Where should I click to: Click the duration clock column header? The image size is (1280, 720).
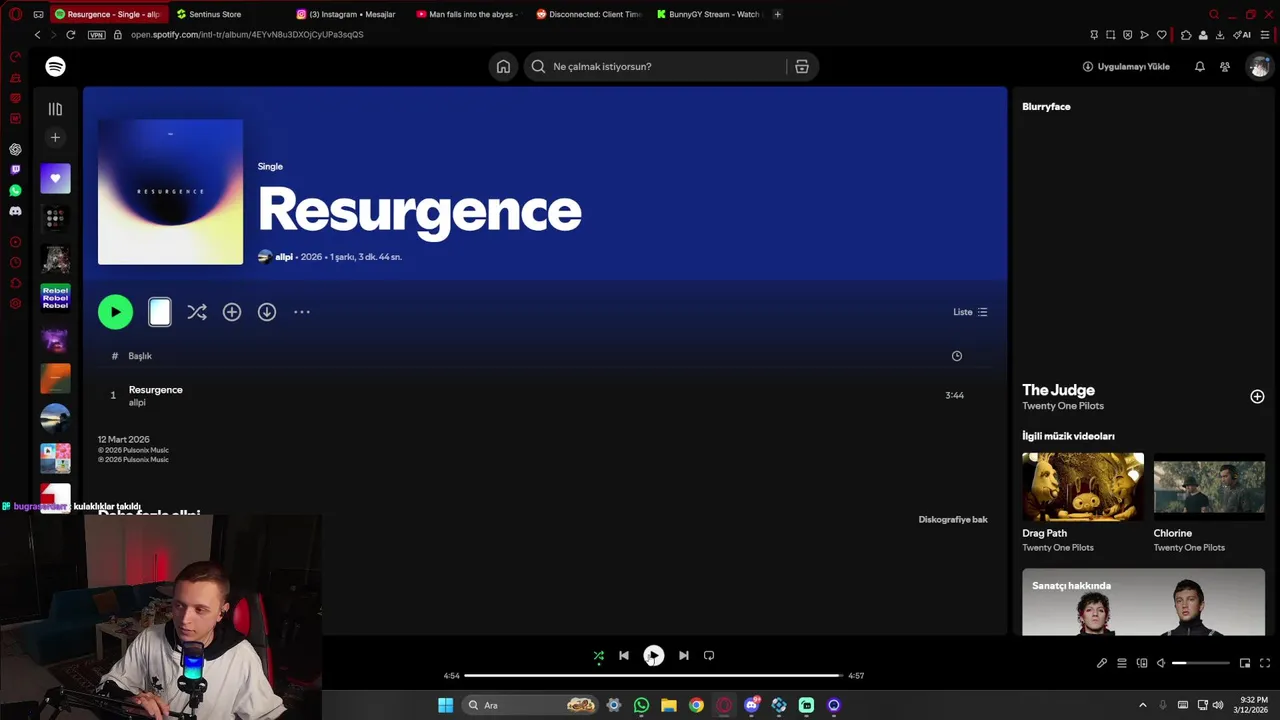coord(957,356)
